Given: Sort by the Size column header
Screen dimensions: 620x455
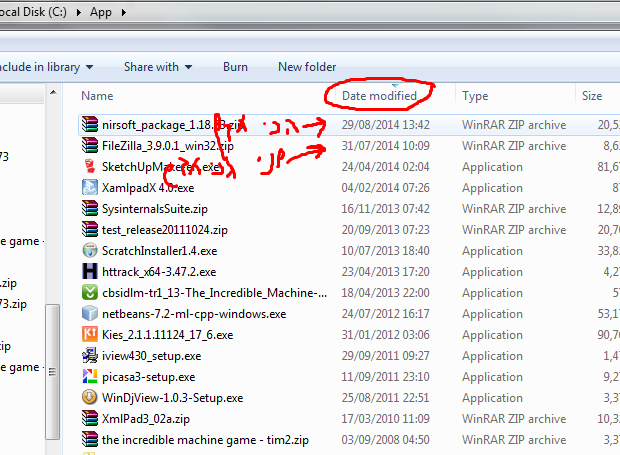Looking at the screenshot, I should pos(592,96).
